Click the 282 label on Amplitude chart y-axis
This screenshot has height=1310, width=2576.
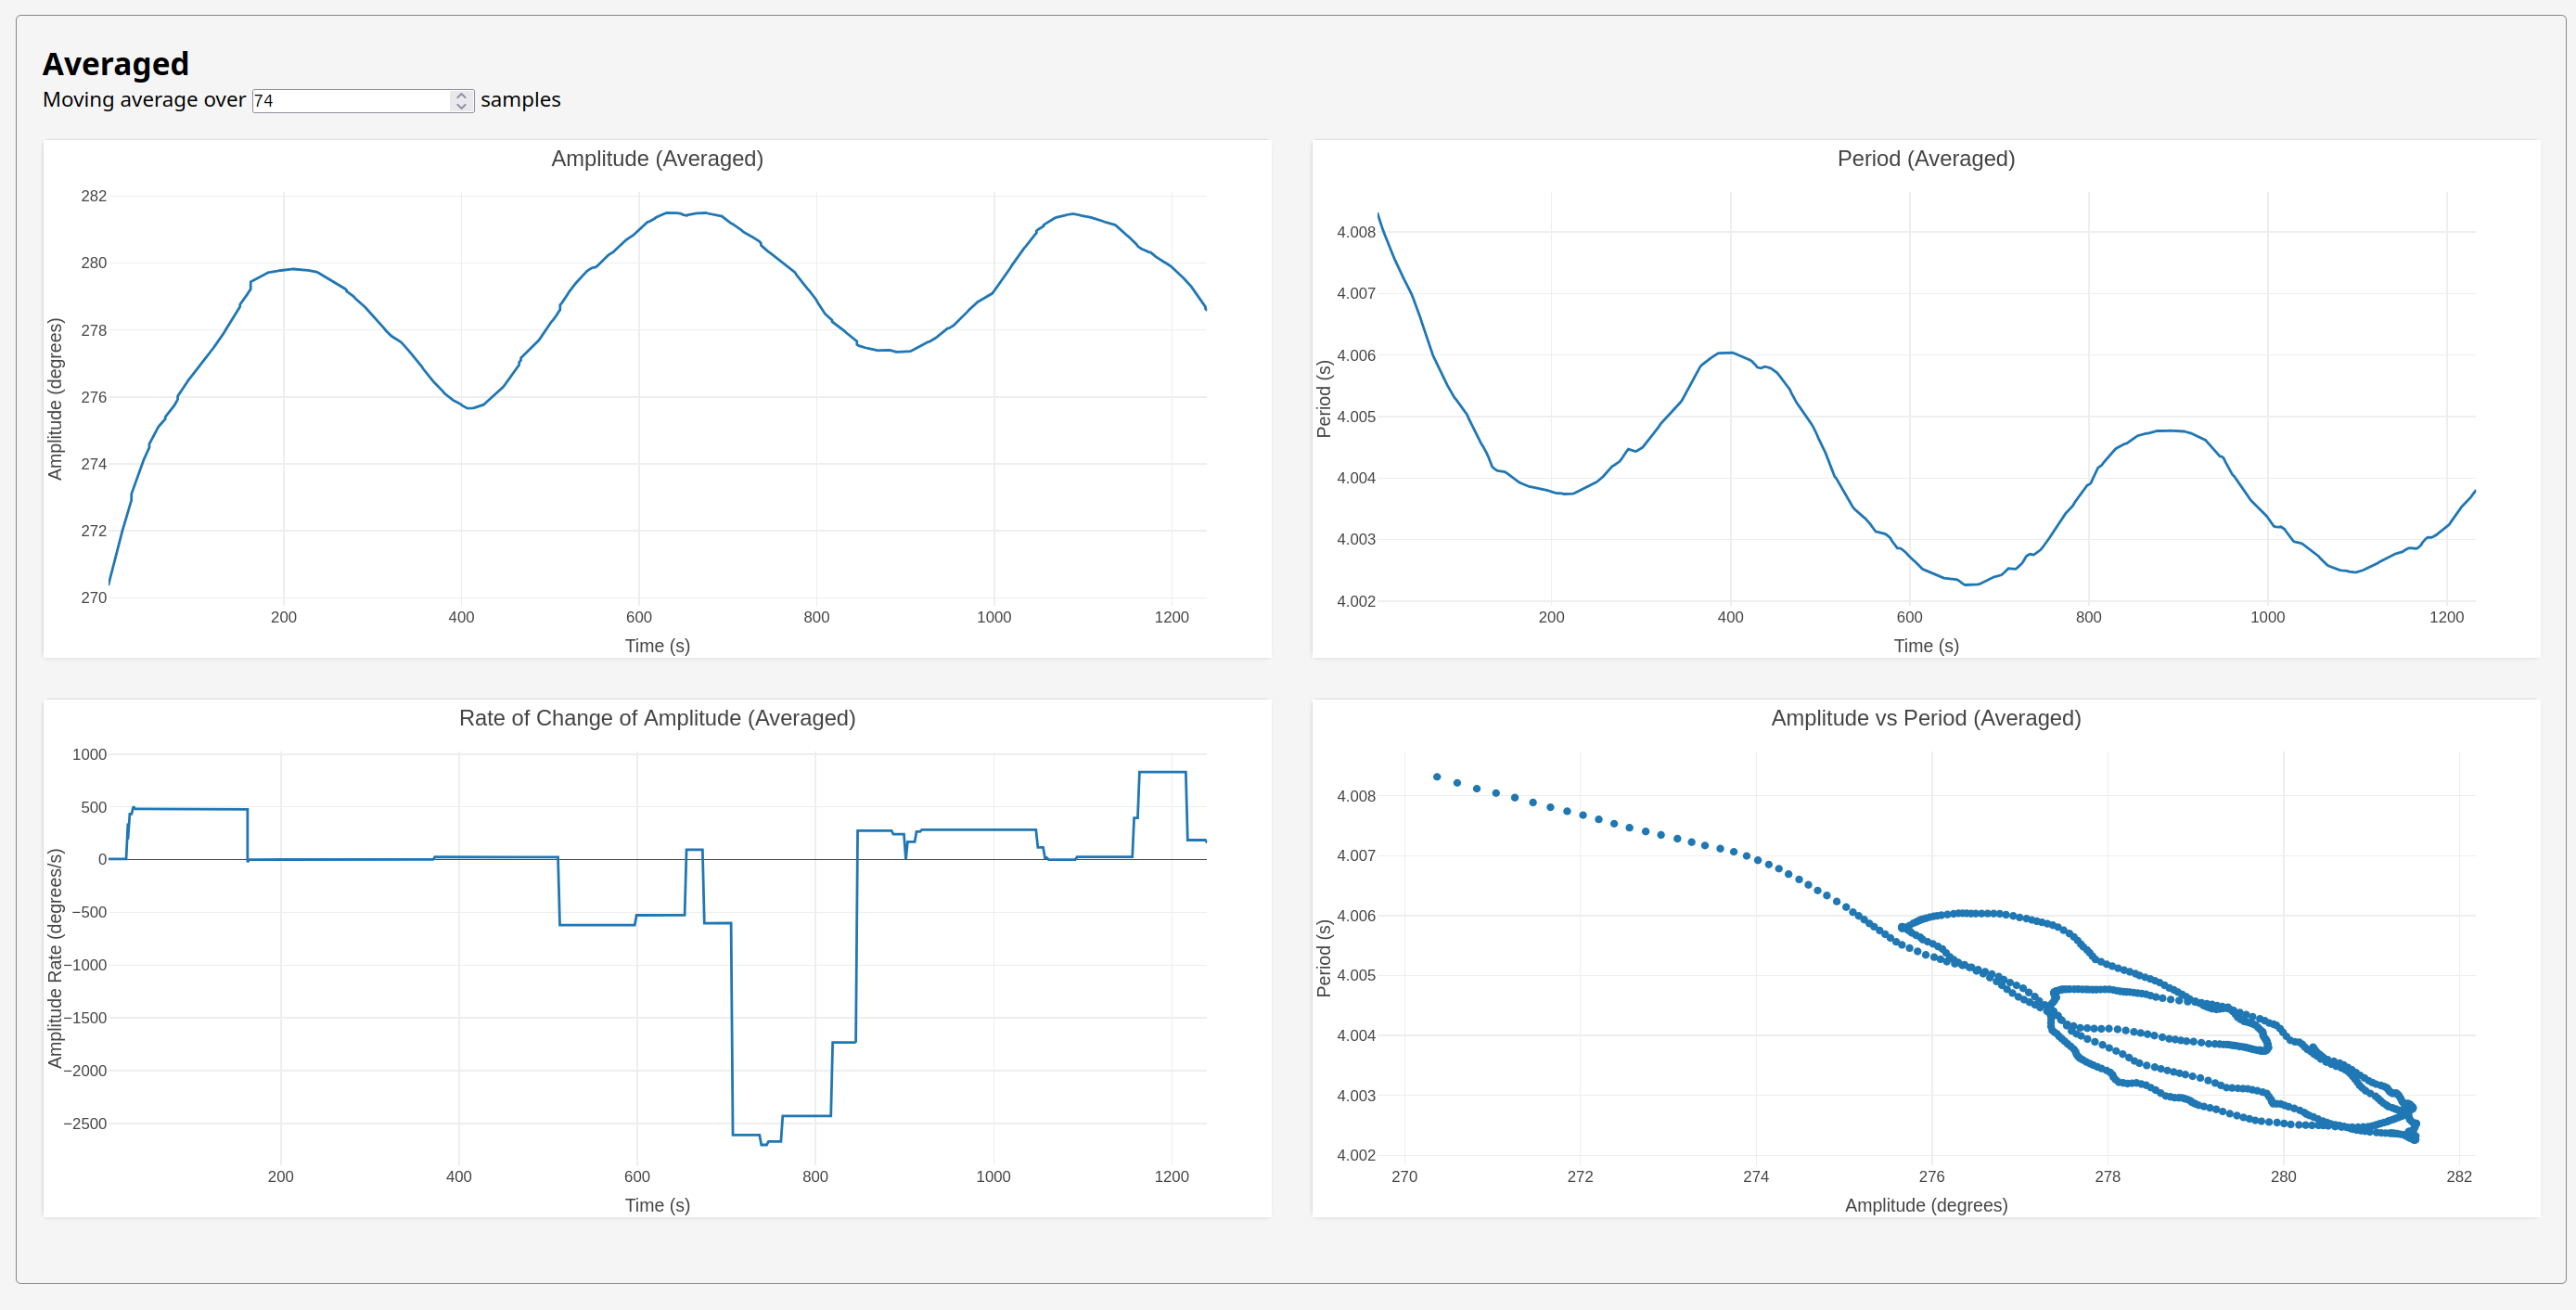[x=94, y=196]
